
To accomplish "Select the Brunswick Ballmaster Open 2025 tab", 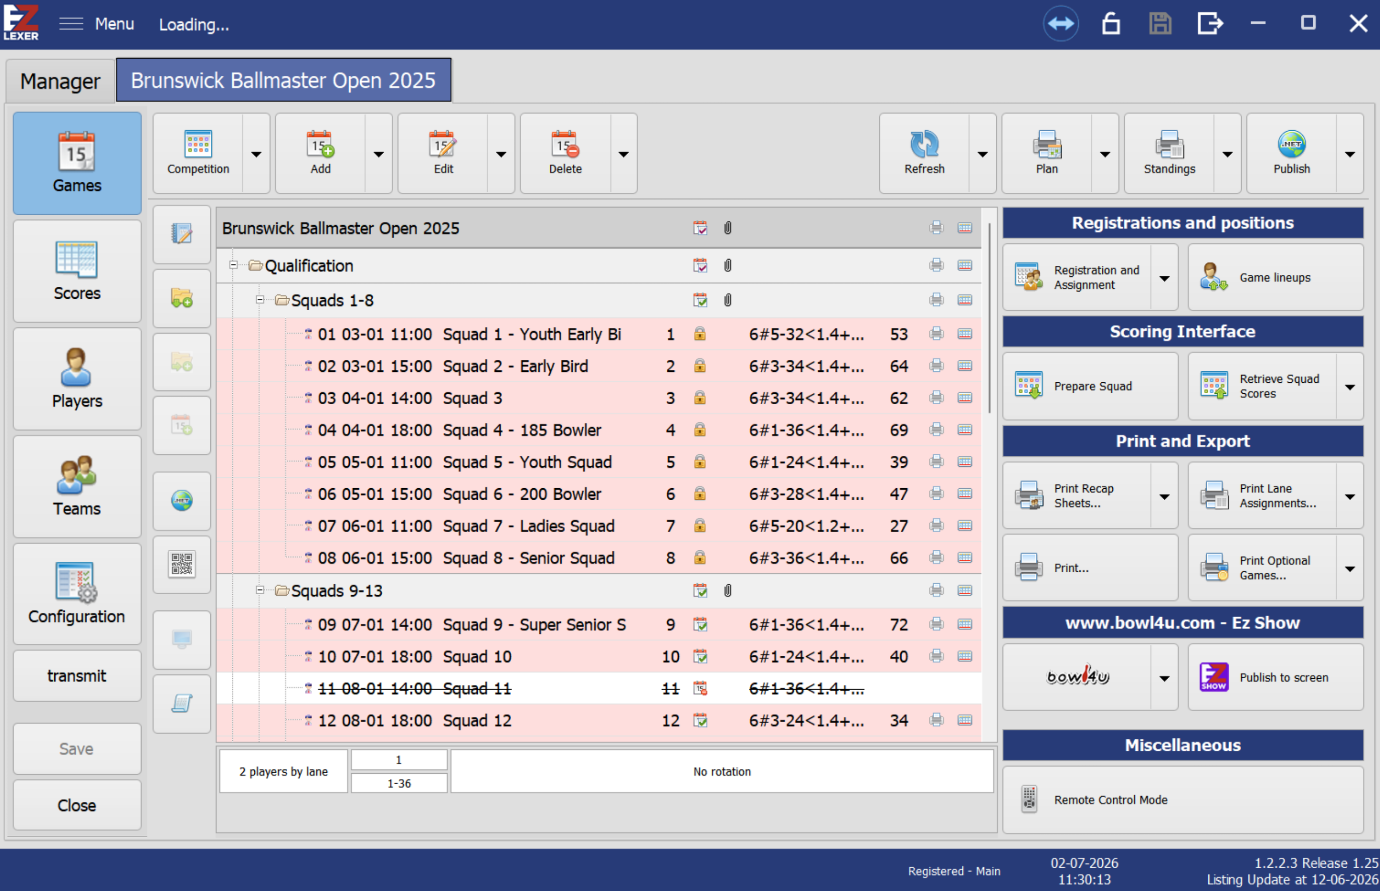I will click(x=284, y=80).
